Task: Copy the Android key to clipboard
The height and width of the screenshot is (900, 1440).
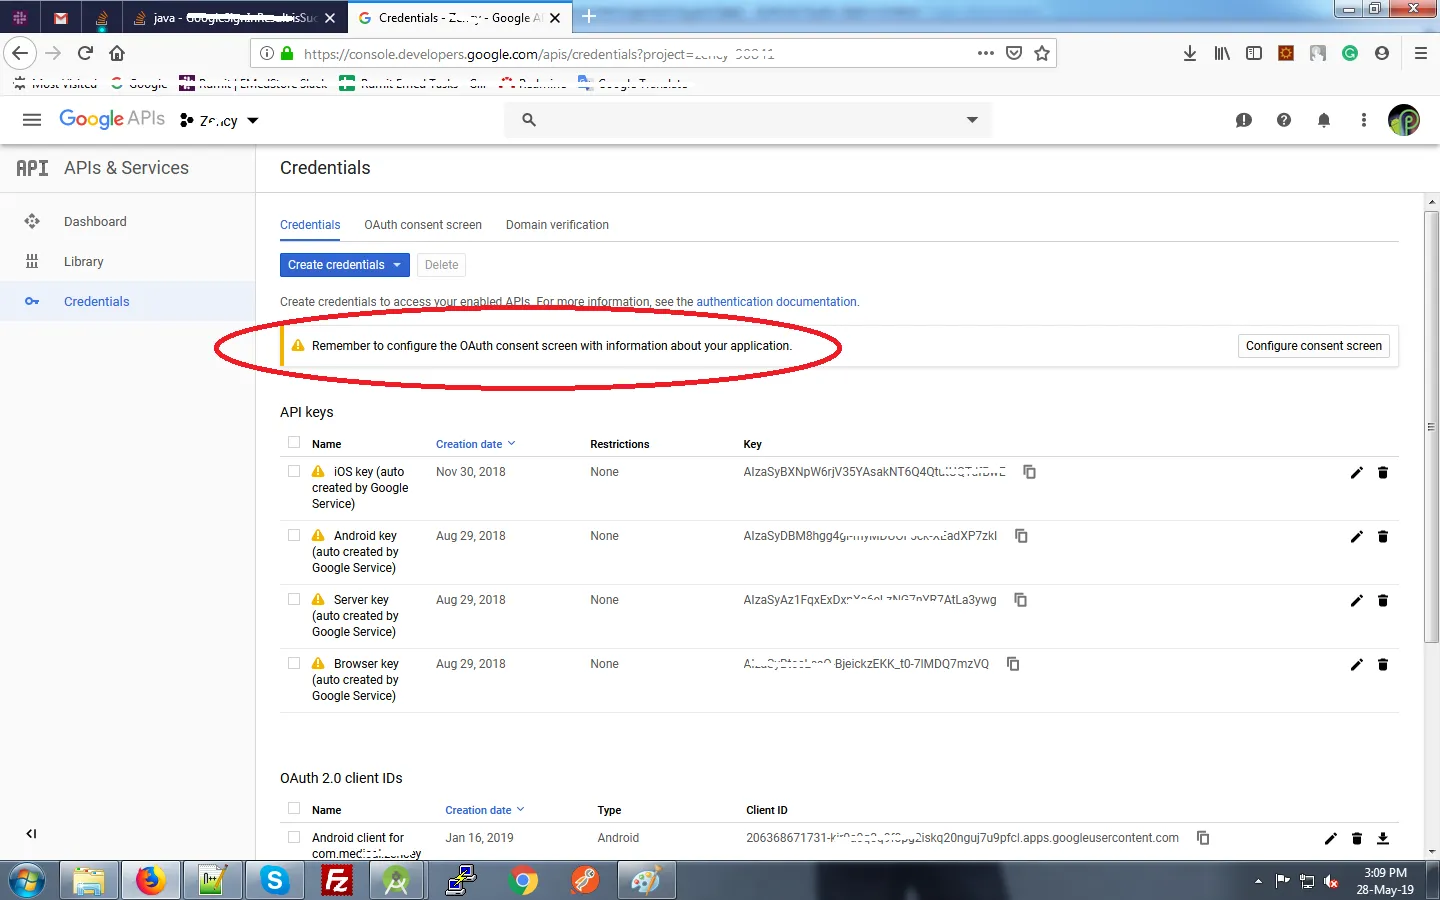Action: 1021,536
